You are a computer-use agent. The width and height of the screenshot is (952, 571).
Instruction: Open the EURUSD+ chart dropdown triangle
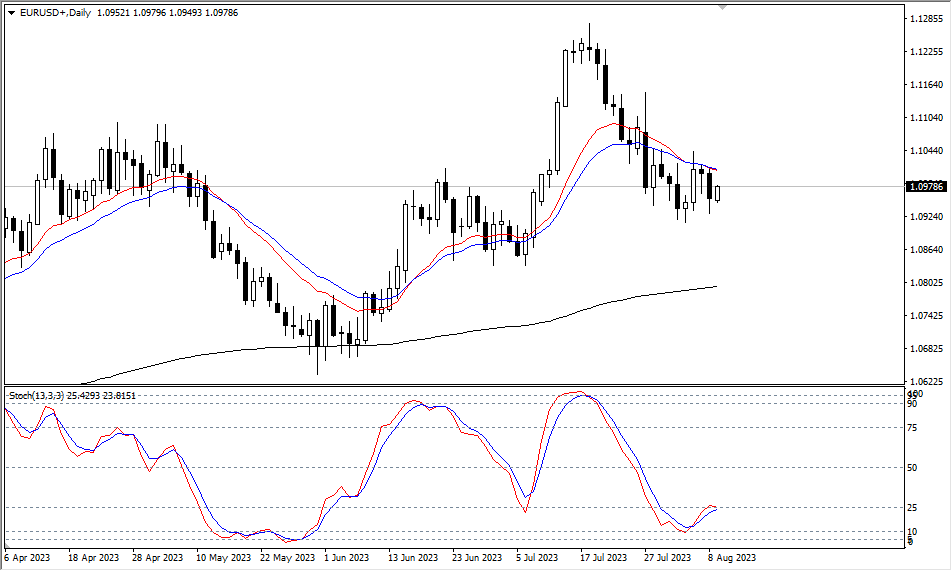click(11, 10)
